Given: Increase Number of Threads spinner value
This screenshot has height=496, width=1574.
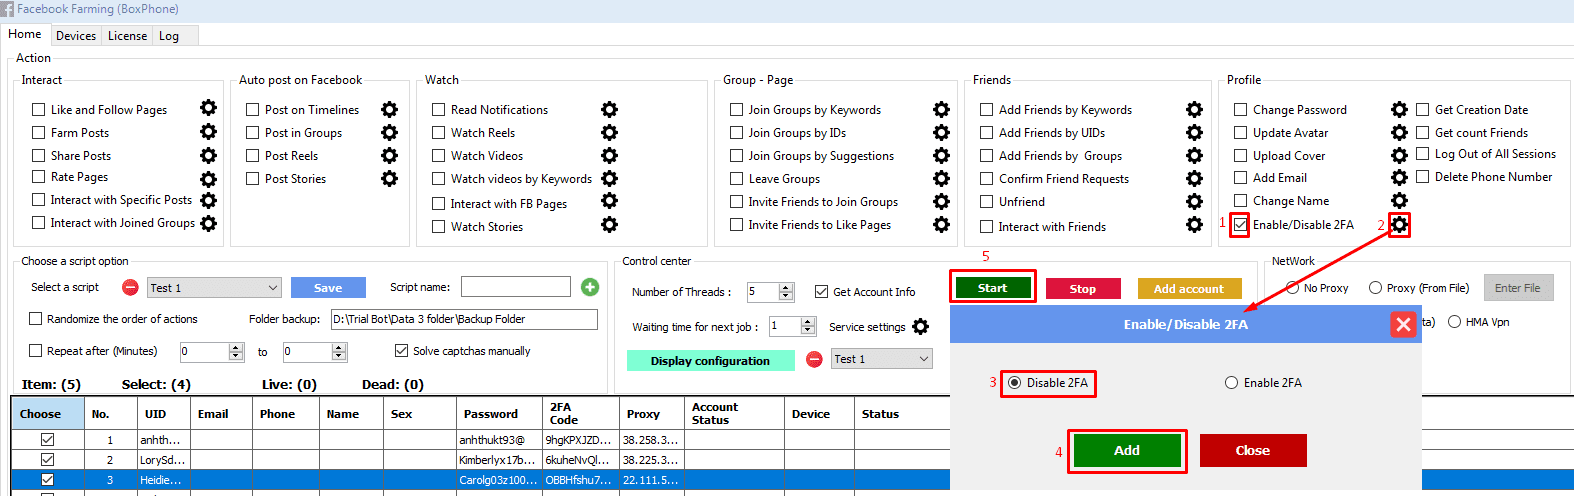Looking at the screenshot, I should pyautogui.click(x=786, y=288).
